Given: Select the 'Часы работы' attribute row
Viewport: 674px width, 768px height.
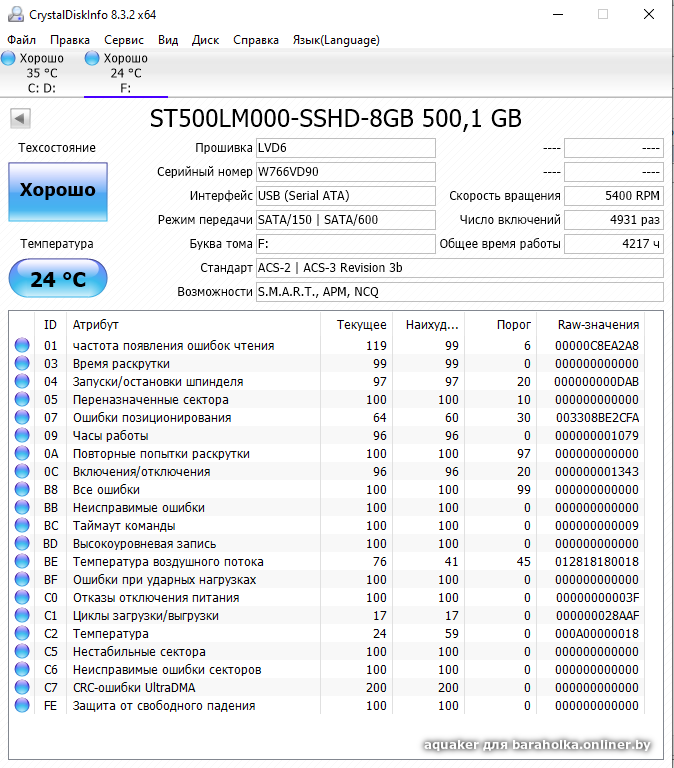Looking at the screenshot, I should click(327, 435).
